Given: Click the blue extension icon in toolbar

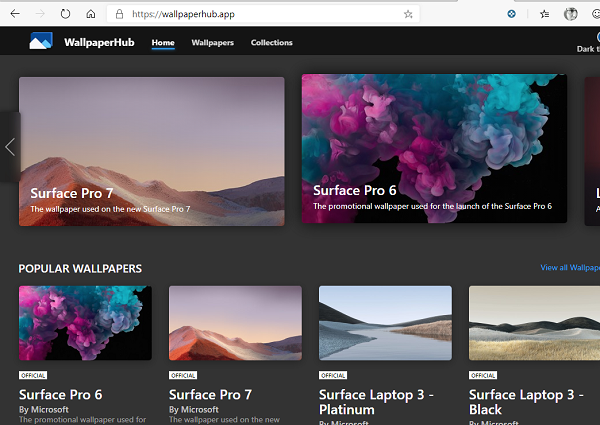Looking at the screenshot, I should coord(512,15).
